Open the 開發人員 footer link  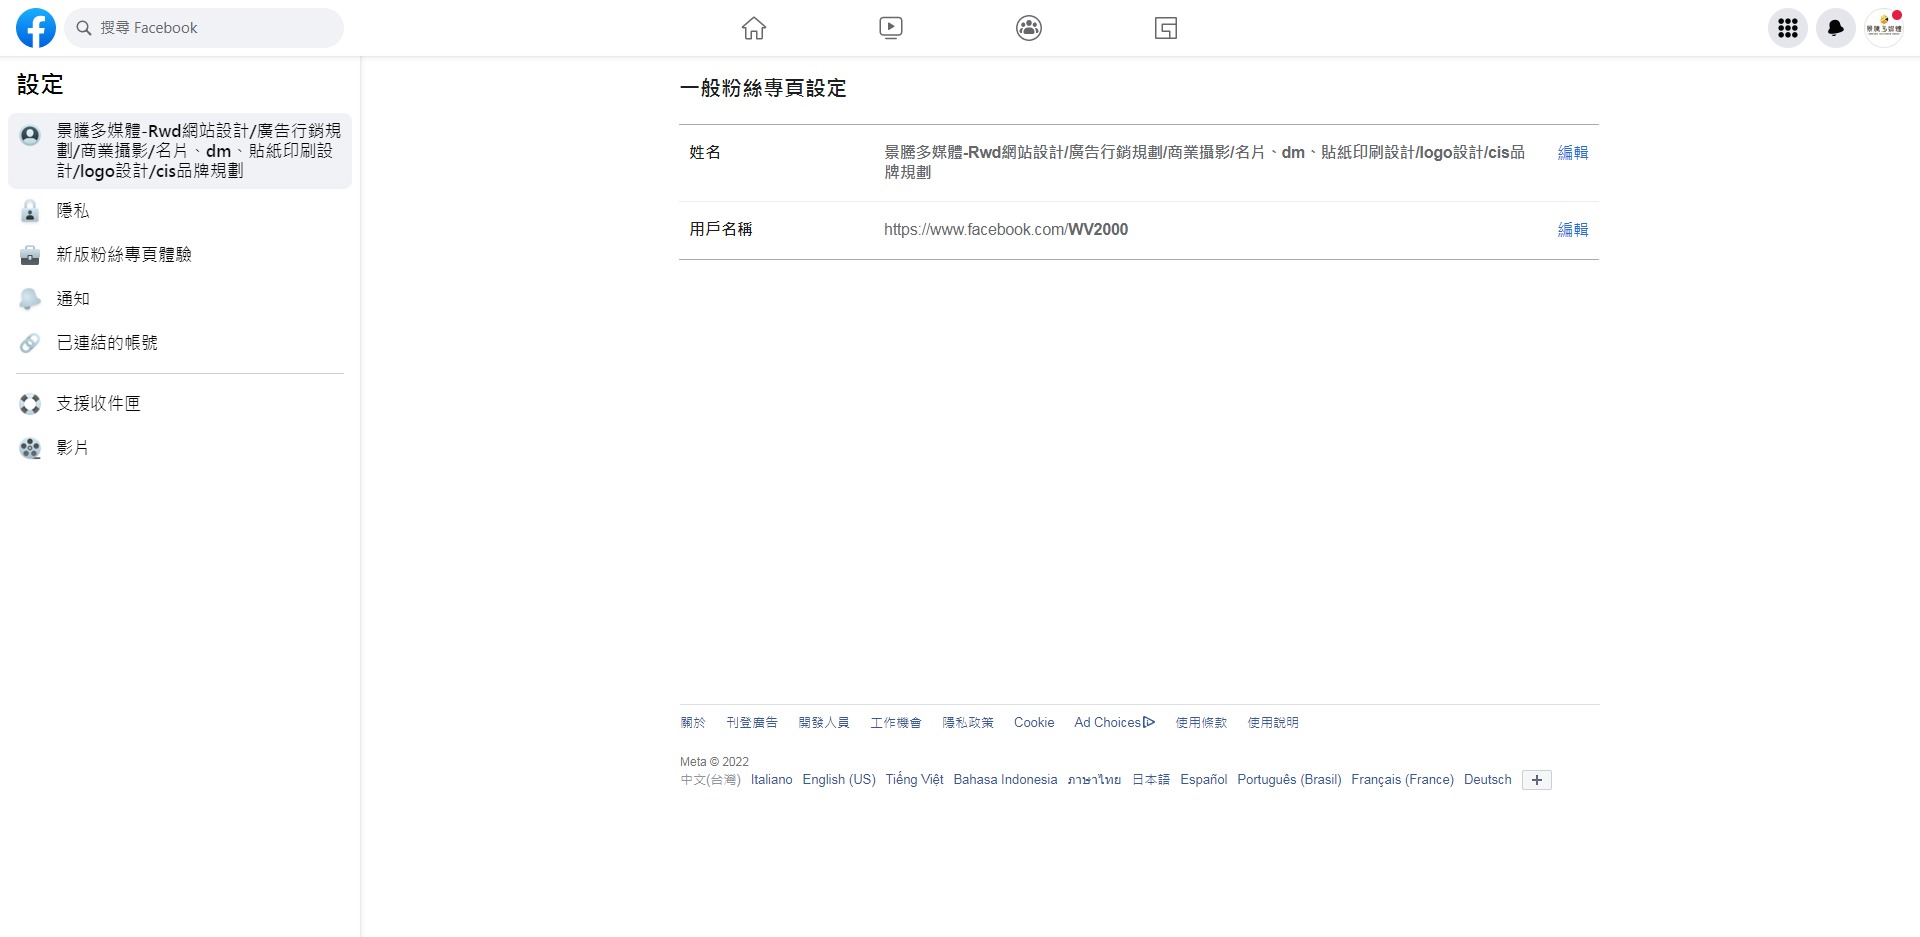pos(824,723)
